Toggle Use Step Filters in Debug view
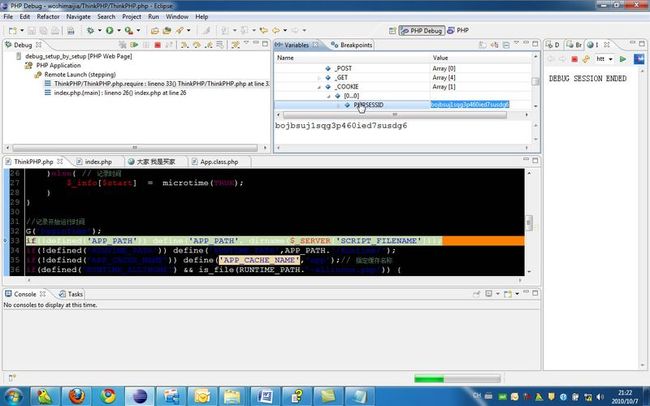The image size is (650, 406). pyautogui.click(x=235, y=45)
